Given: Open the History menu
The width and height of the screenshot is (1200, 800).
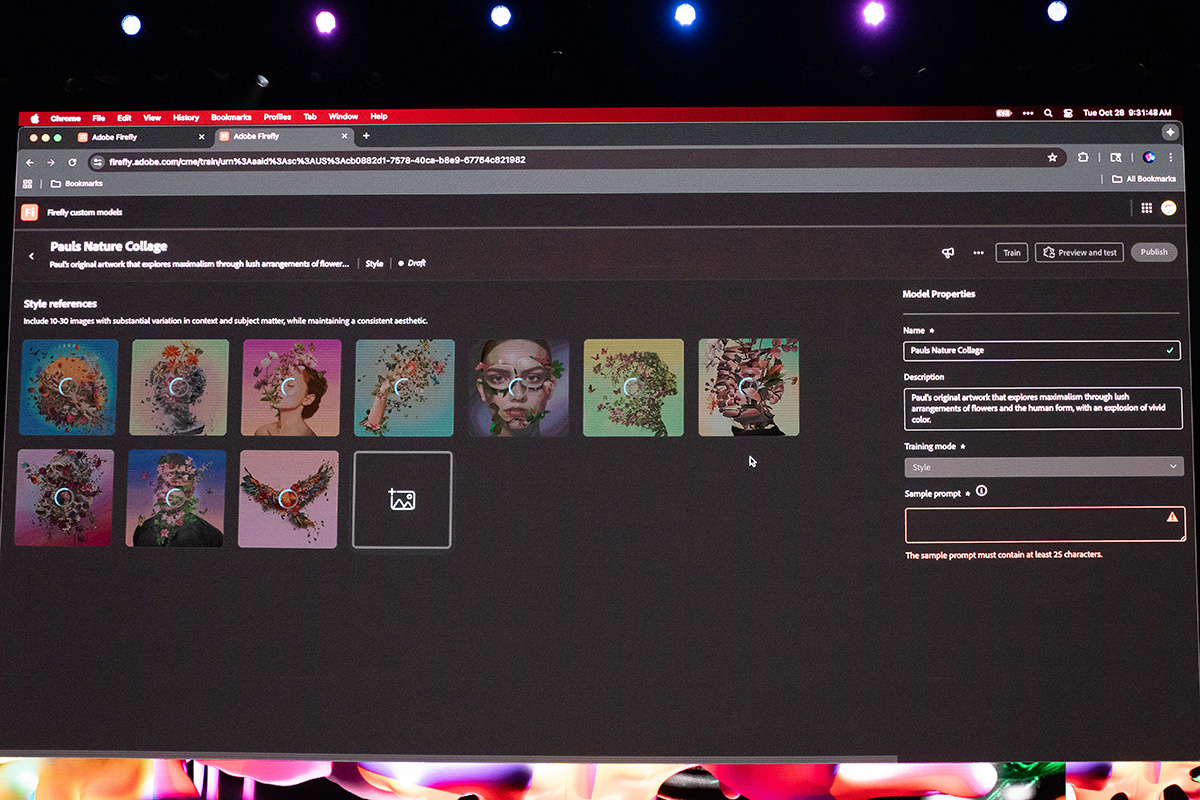Looking at the screenshot, I should point(186,117).
